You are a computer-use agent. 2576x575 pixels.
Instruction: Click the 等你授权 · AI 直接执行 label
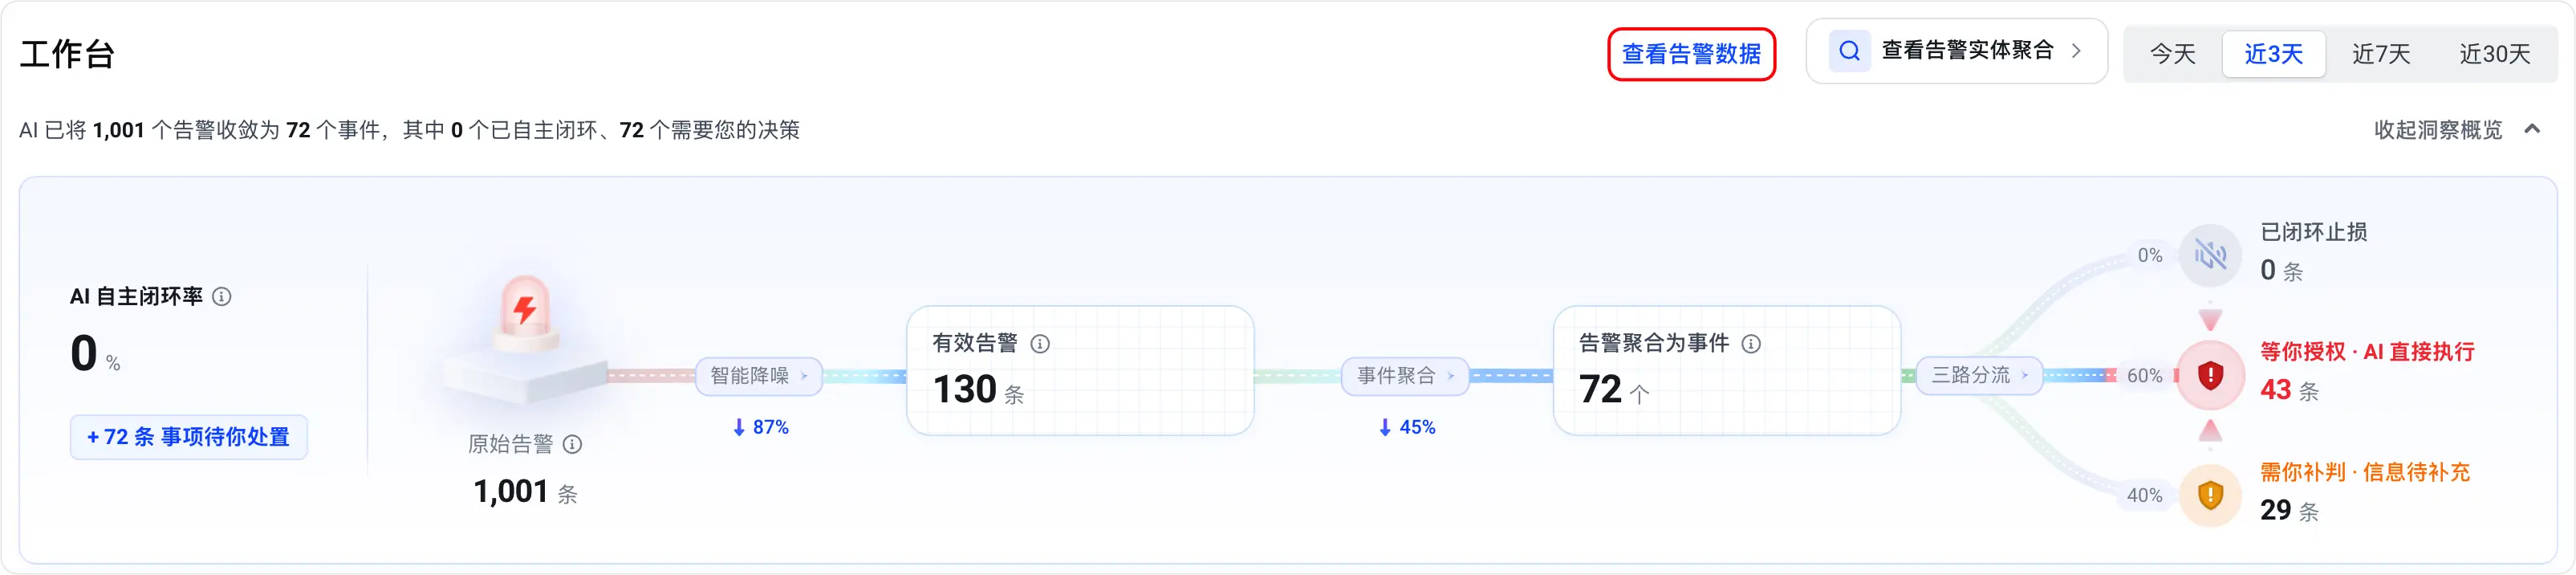(2367, 352)
